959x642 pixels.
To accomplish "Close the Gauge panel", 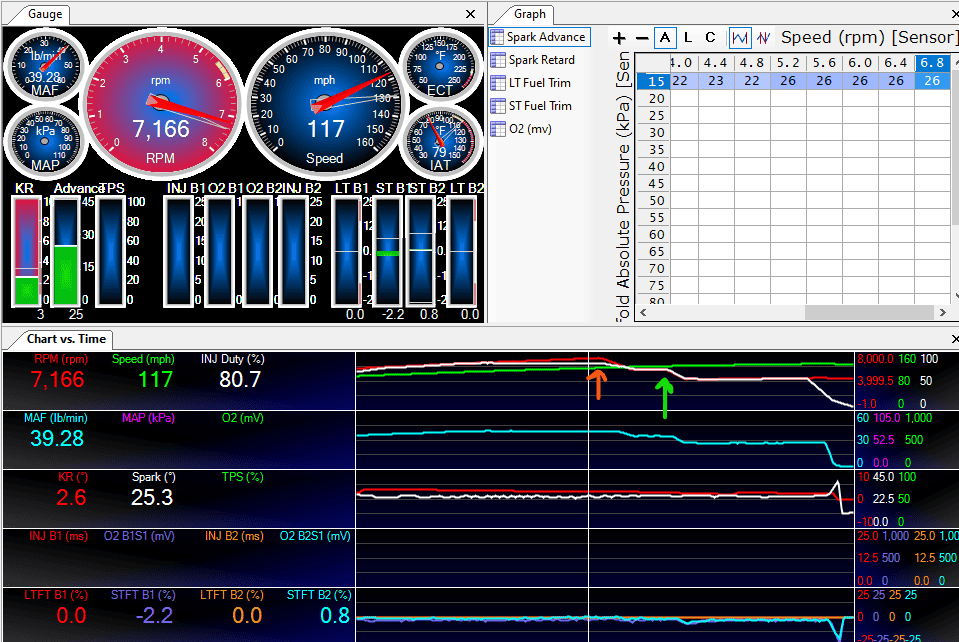I will (470, 14).
